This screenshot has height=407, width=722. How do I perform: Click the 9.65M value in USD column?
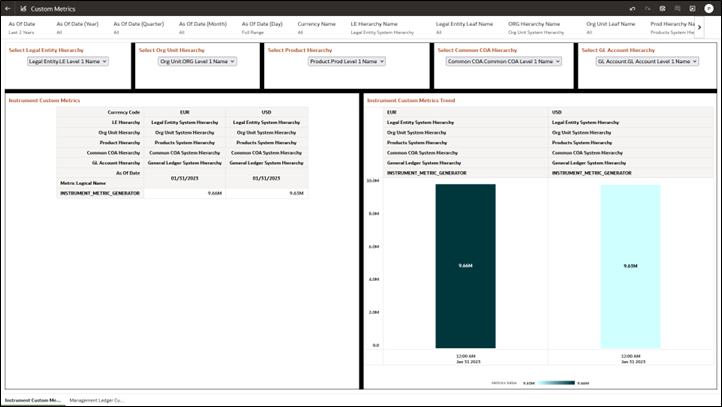point(296,193)
